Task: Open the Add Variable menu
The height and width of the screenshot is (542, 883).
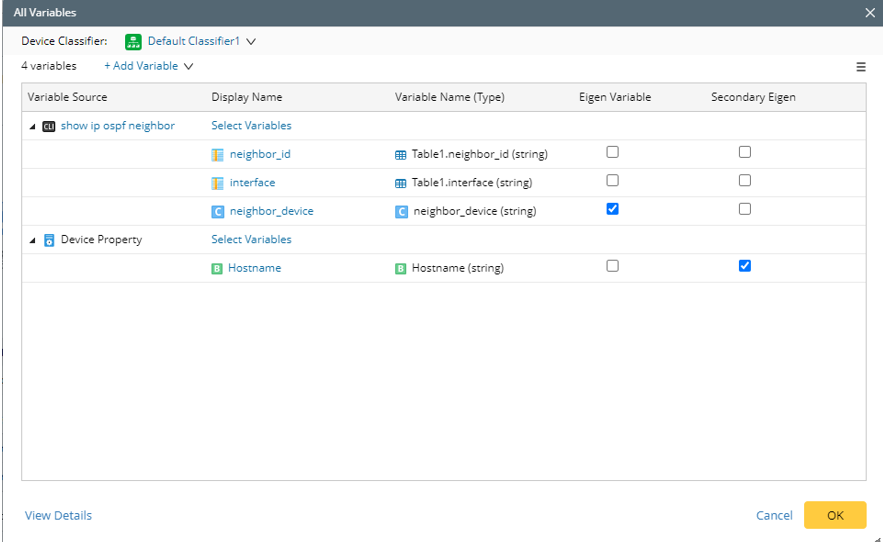Action: [148, 66]
